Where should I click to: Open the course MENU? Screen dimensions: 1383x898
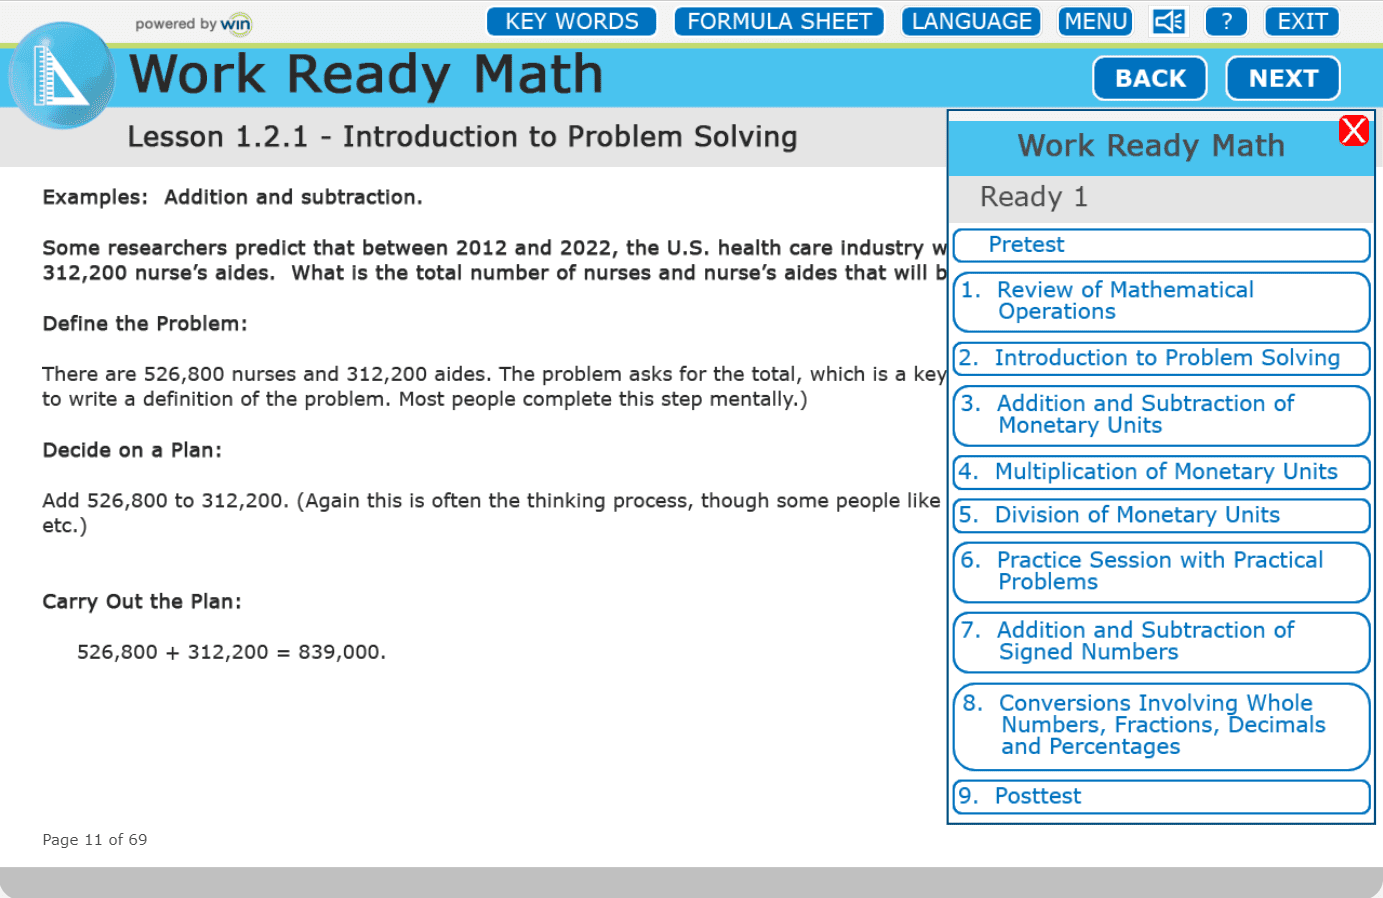coord(1094,21)
